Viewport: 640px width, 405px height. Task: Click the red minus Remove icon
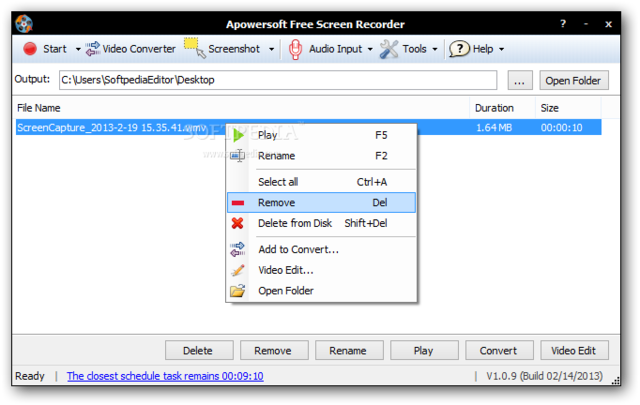(238, 203)
